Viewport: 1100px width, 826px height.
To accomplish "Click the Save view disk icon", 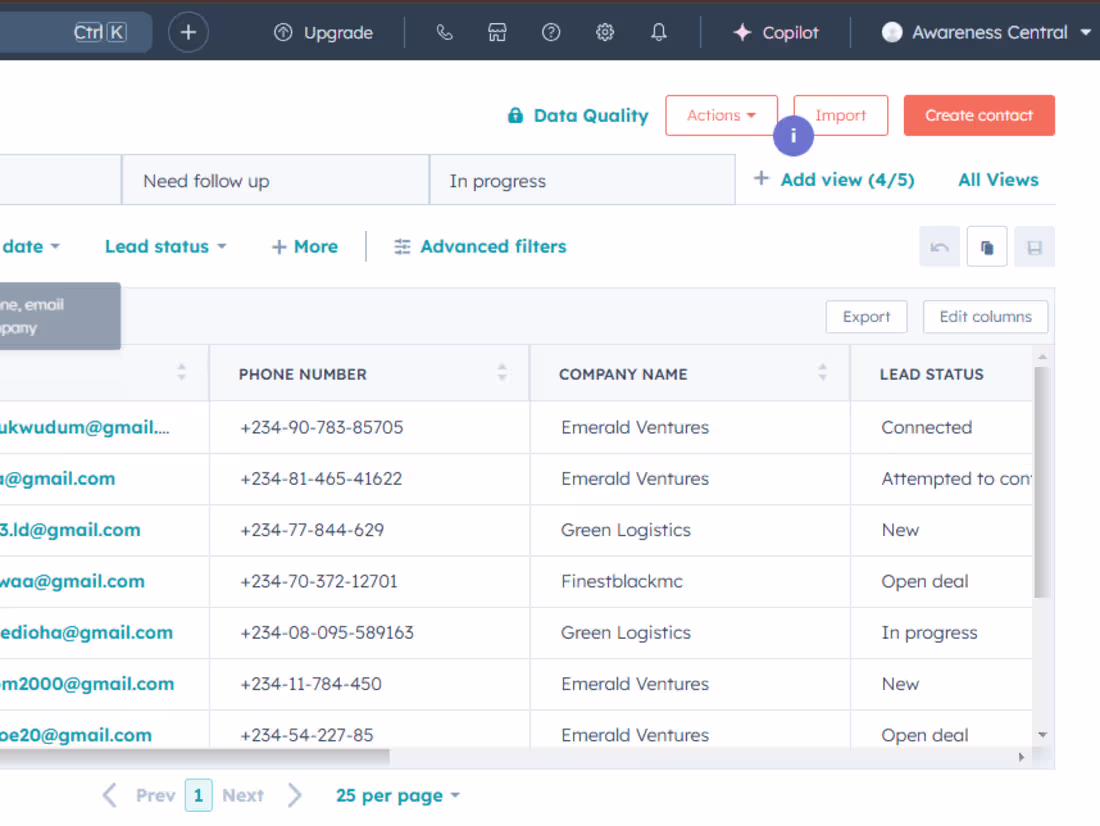I will click(1034, 246).
